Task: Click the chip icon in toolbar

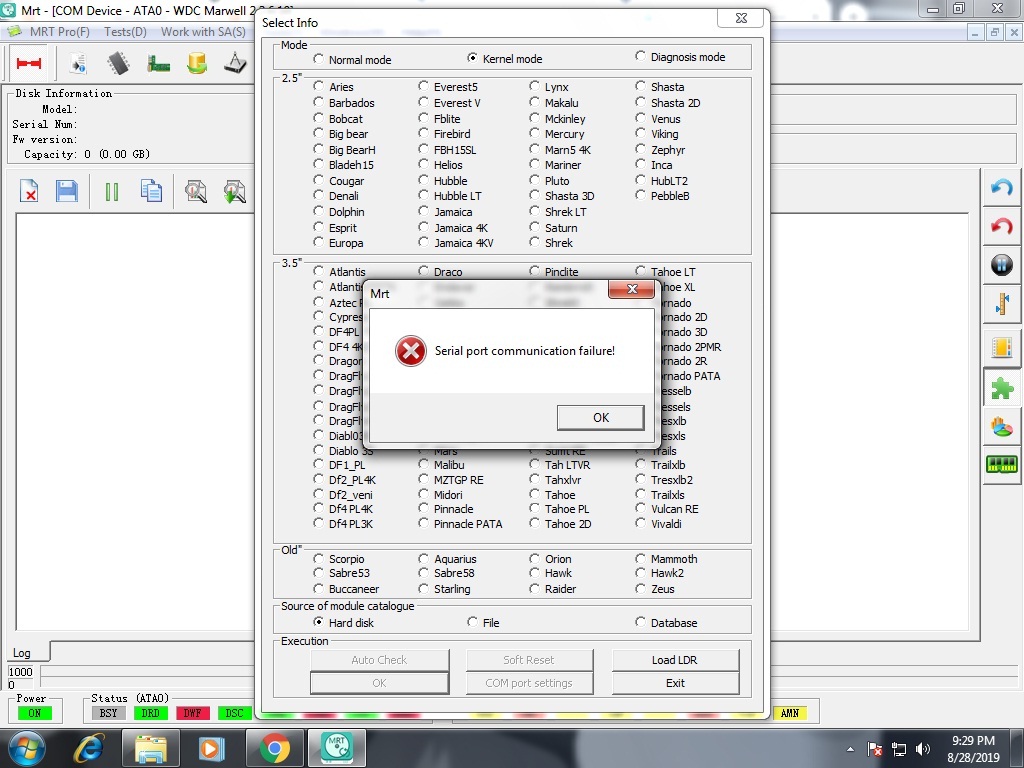Action: pos(118,63)
